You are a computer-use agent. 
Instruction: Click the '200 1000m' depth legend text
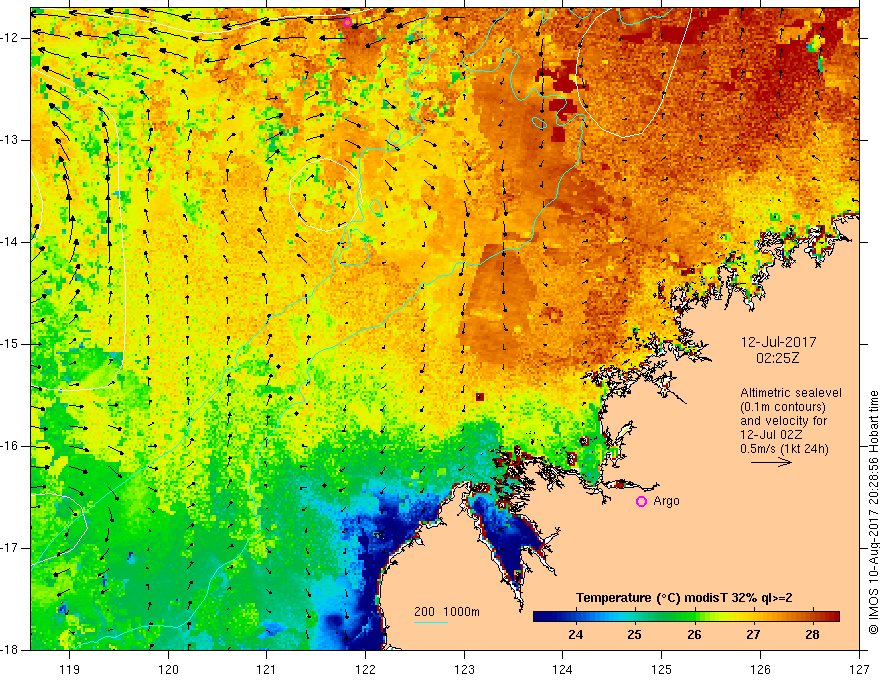pos(447,612)
